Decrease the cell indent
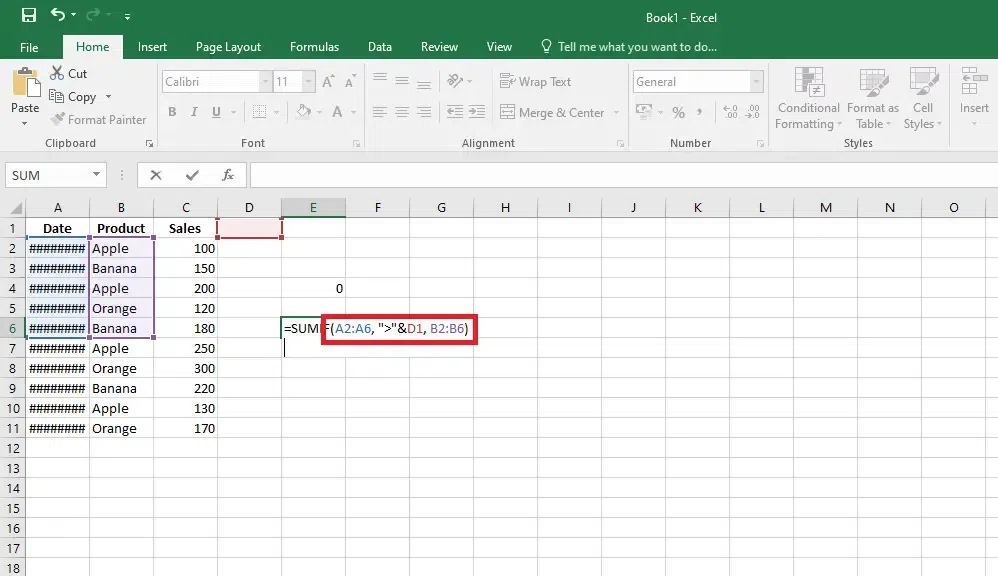The image size is (998, 576). pyautogui.click(x=454, y=112)
